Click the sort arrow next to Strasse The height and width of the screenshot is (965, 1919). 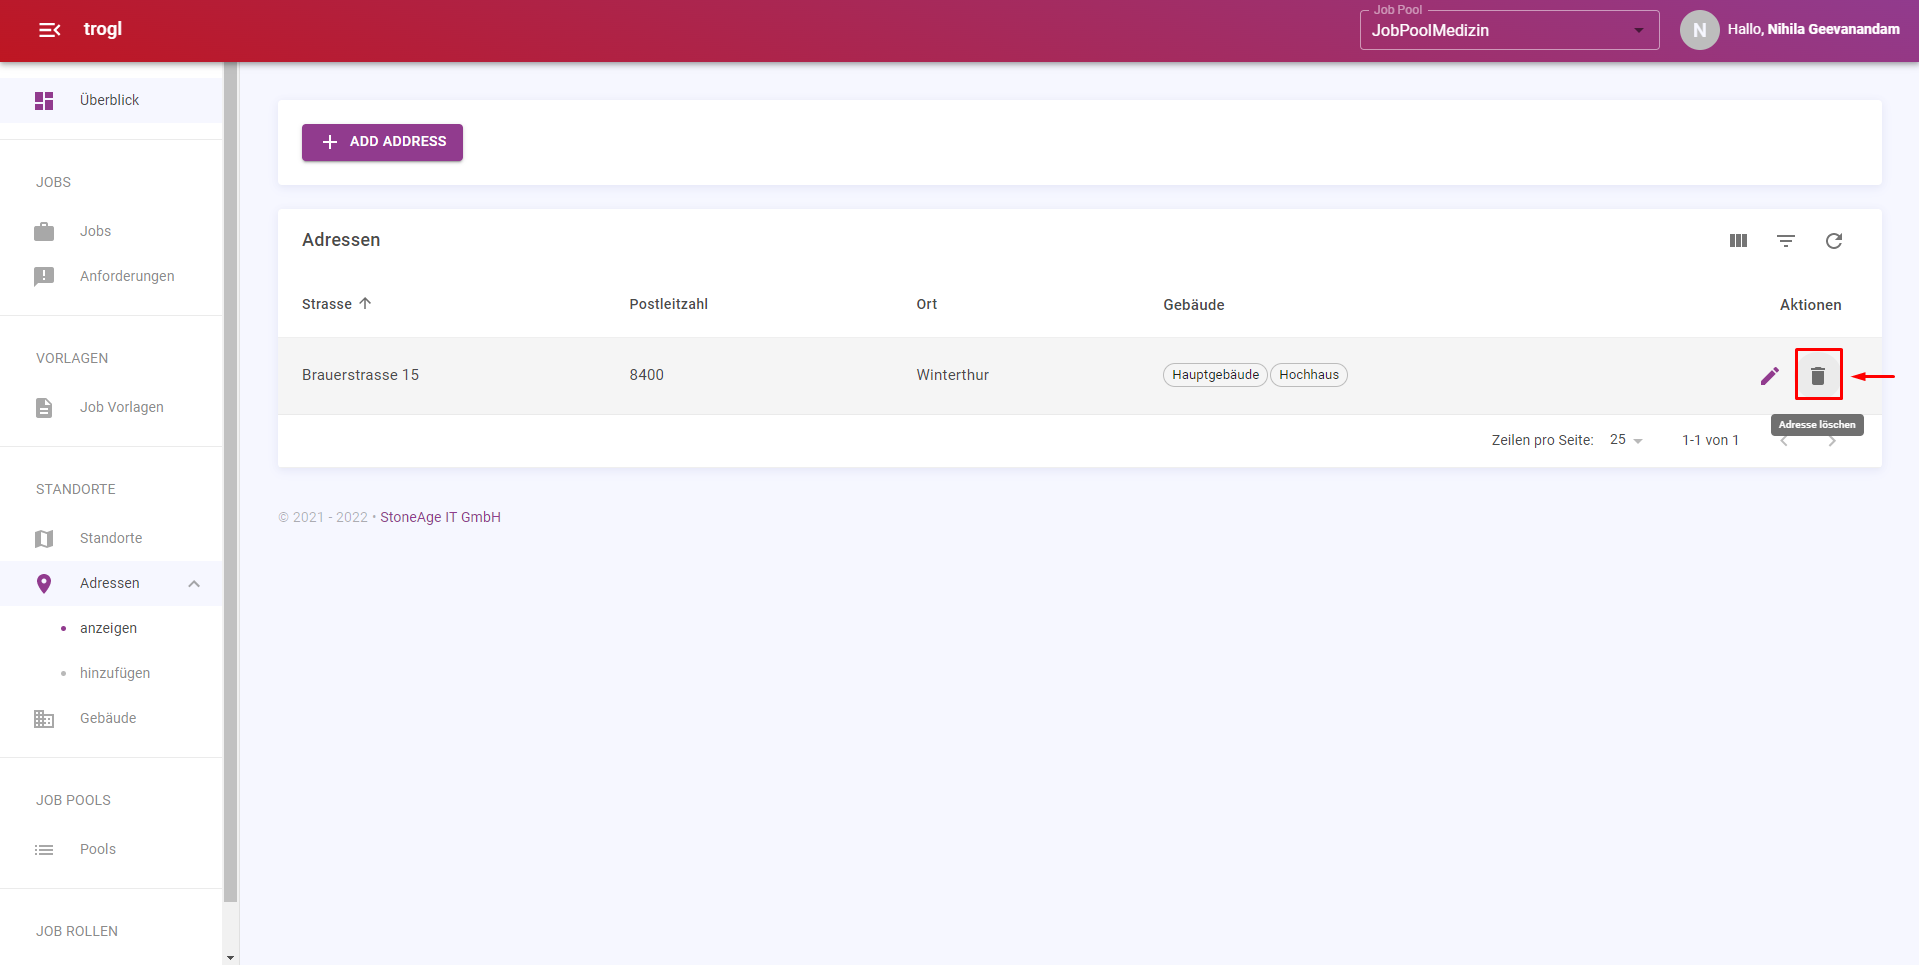point(365,303)
